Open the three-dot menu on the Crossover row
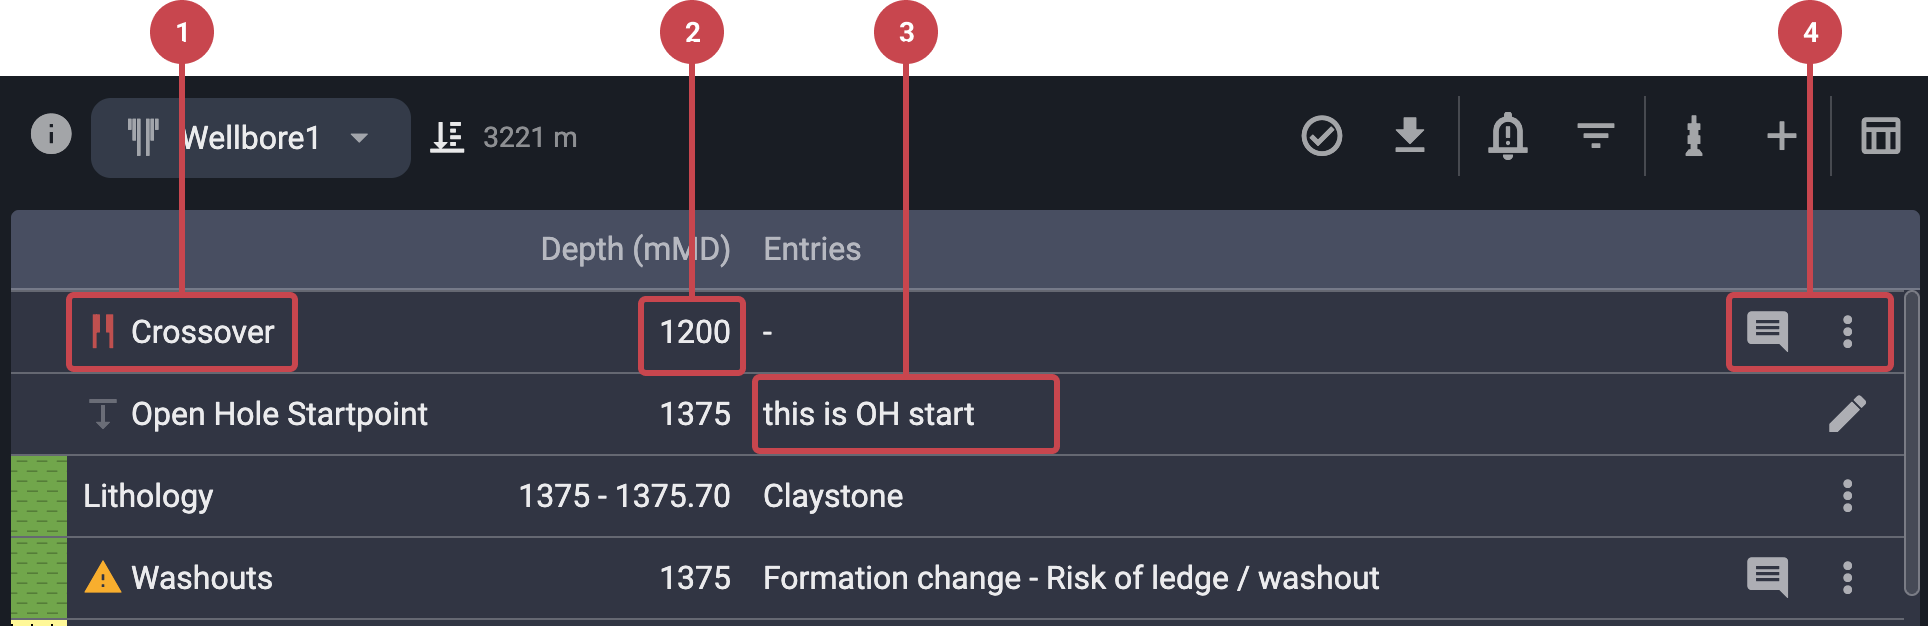 coord(1847,333)
